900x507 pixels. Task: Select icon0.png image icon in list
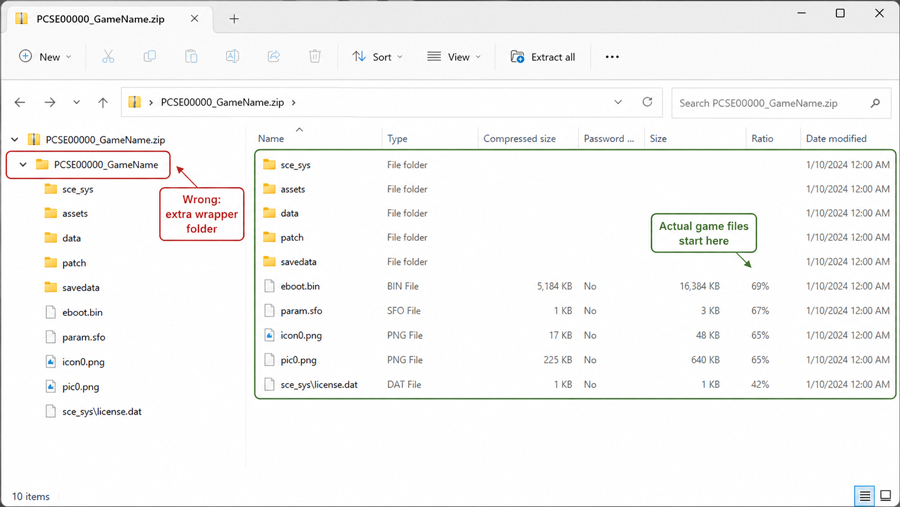pos(269,335)
